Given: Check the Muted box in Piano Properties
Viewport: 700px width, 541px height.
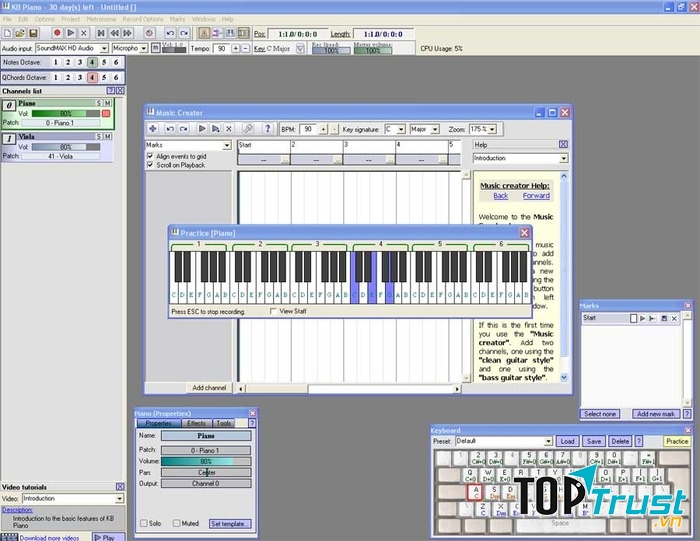Looking at the screenshot, I should point(176,523).
